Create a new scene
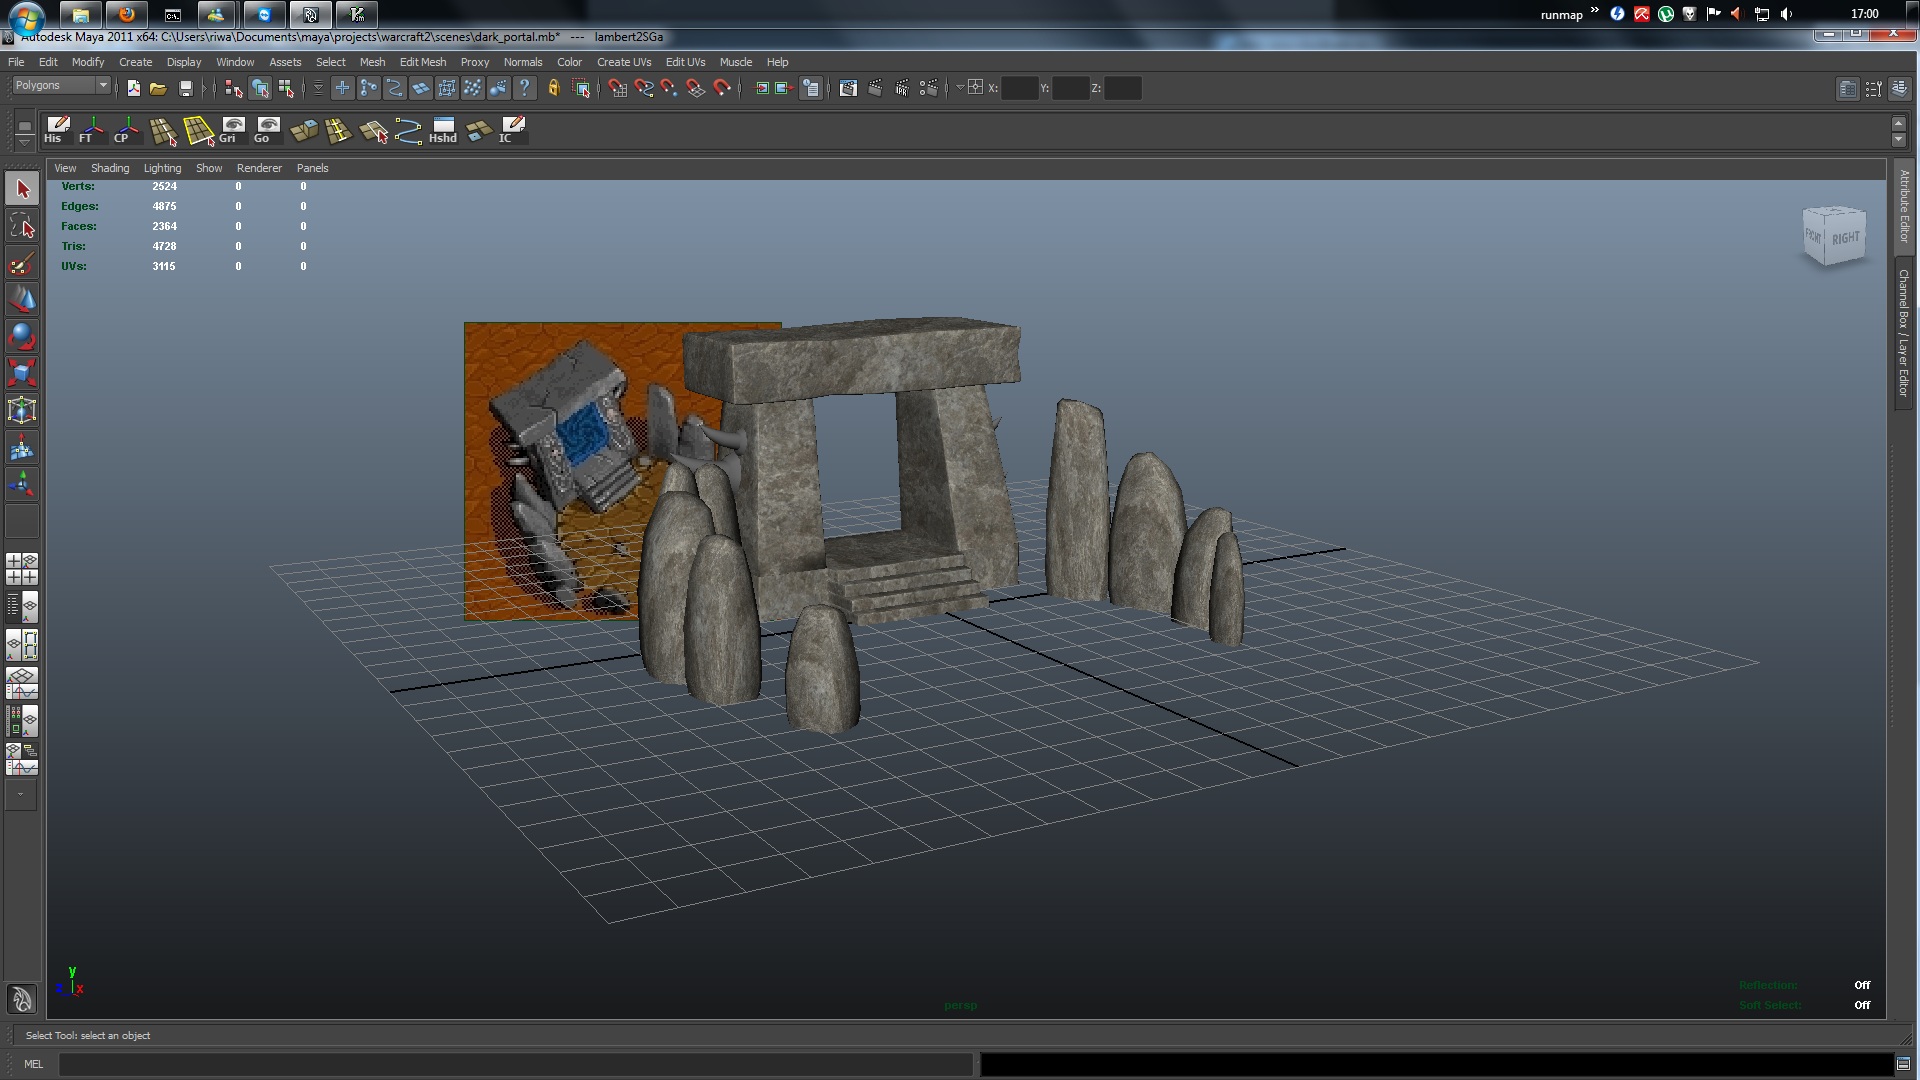This screenshot has height=1080, width=1920. [x=133, y=88]
